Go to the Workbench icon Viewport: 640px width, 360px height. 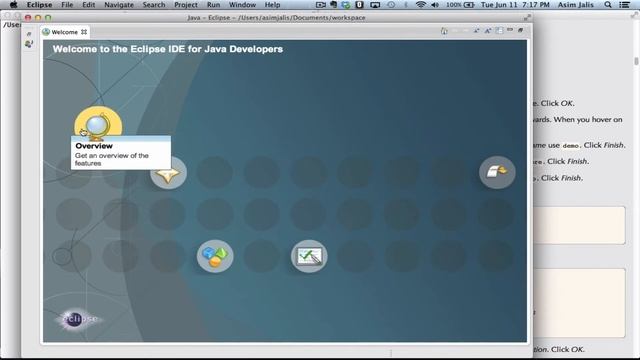pyautogui.click(x=497, y=172)
